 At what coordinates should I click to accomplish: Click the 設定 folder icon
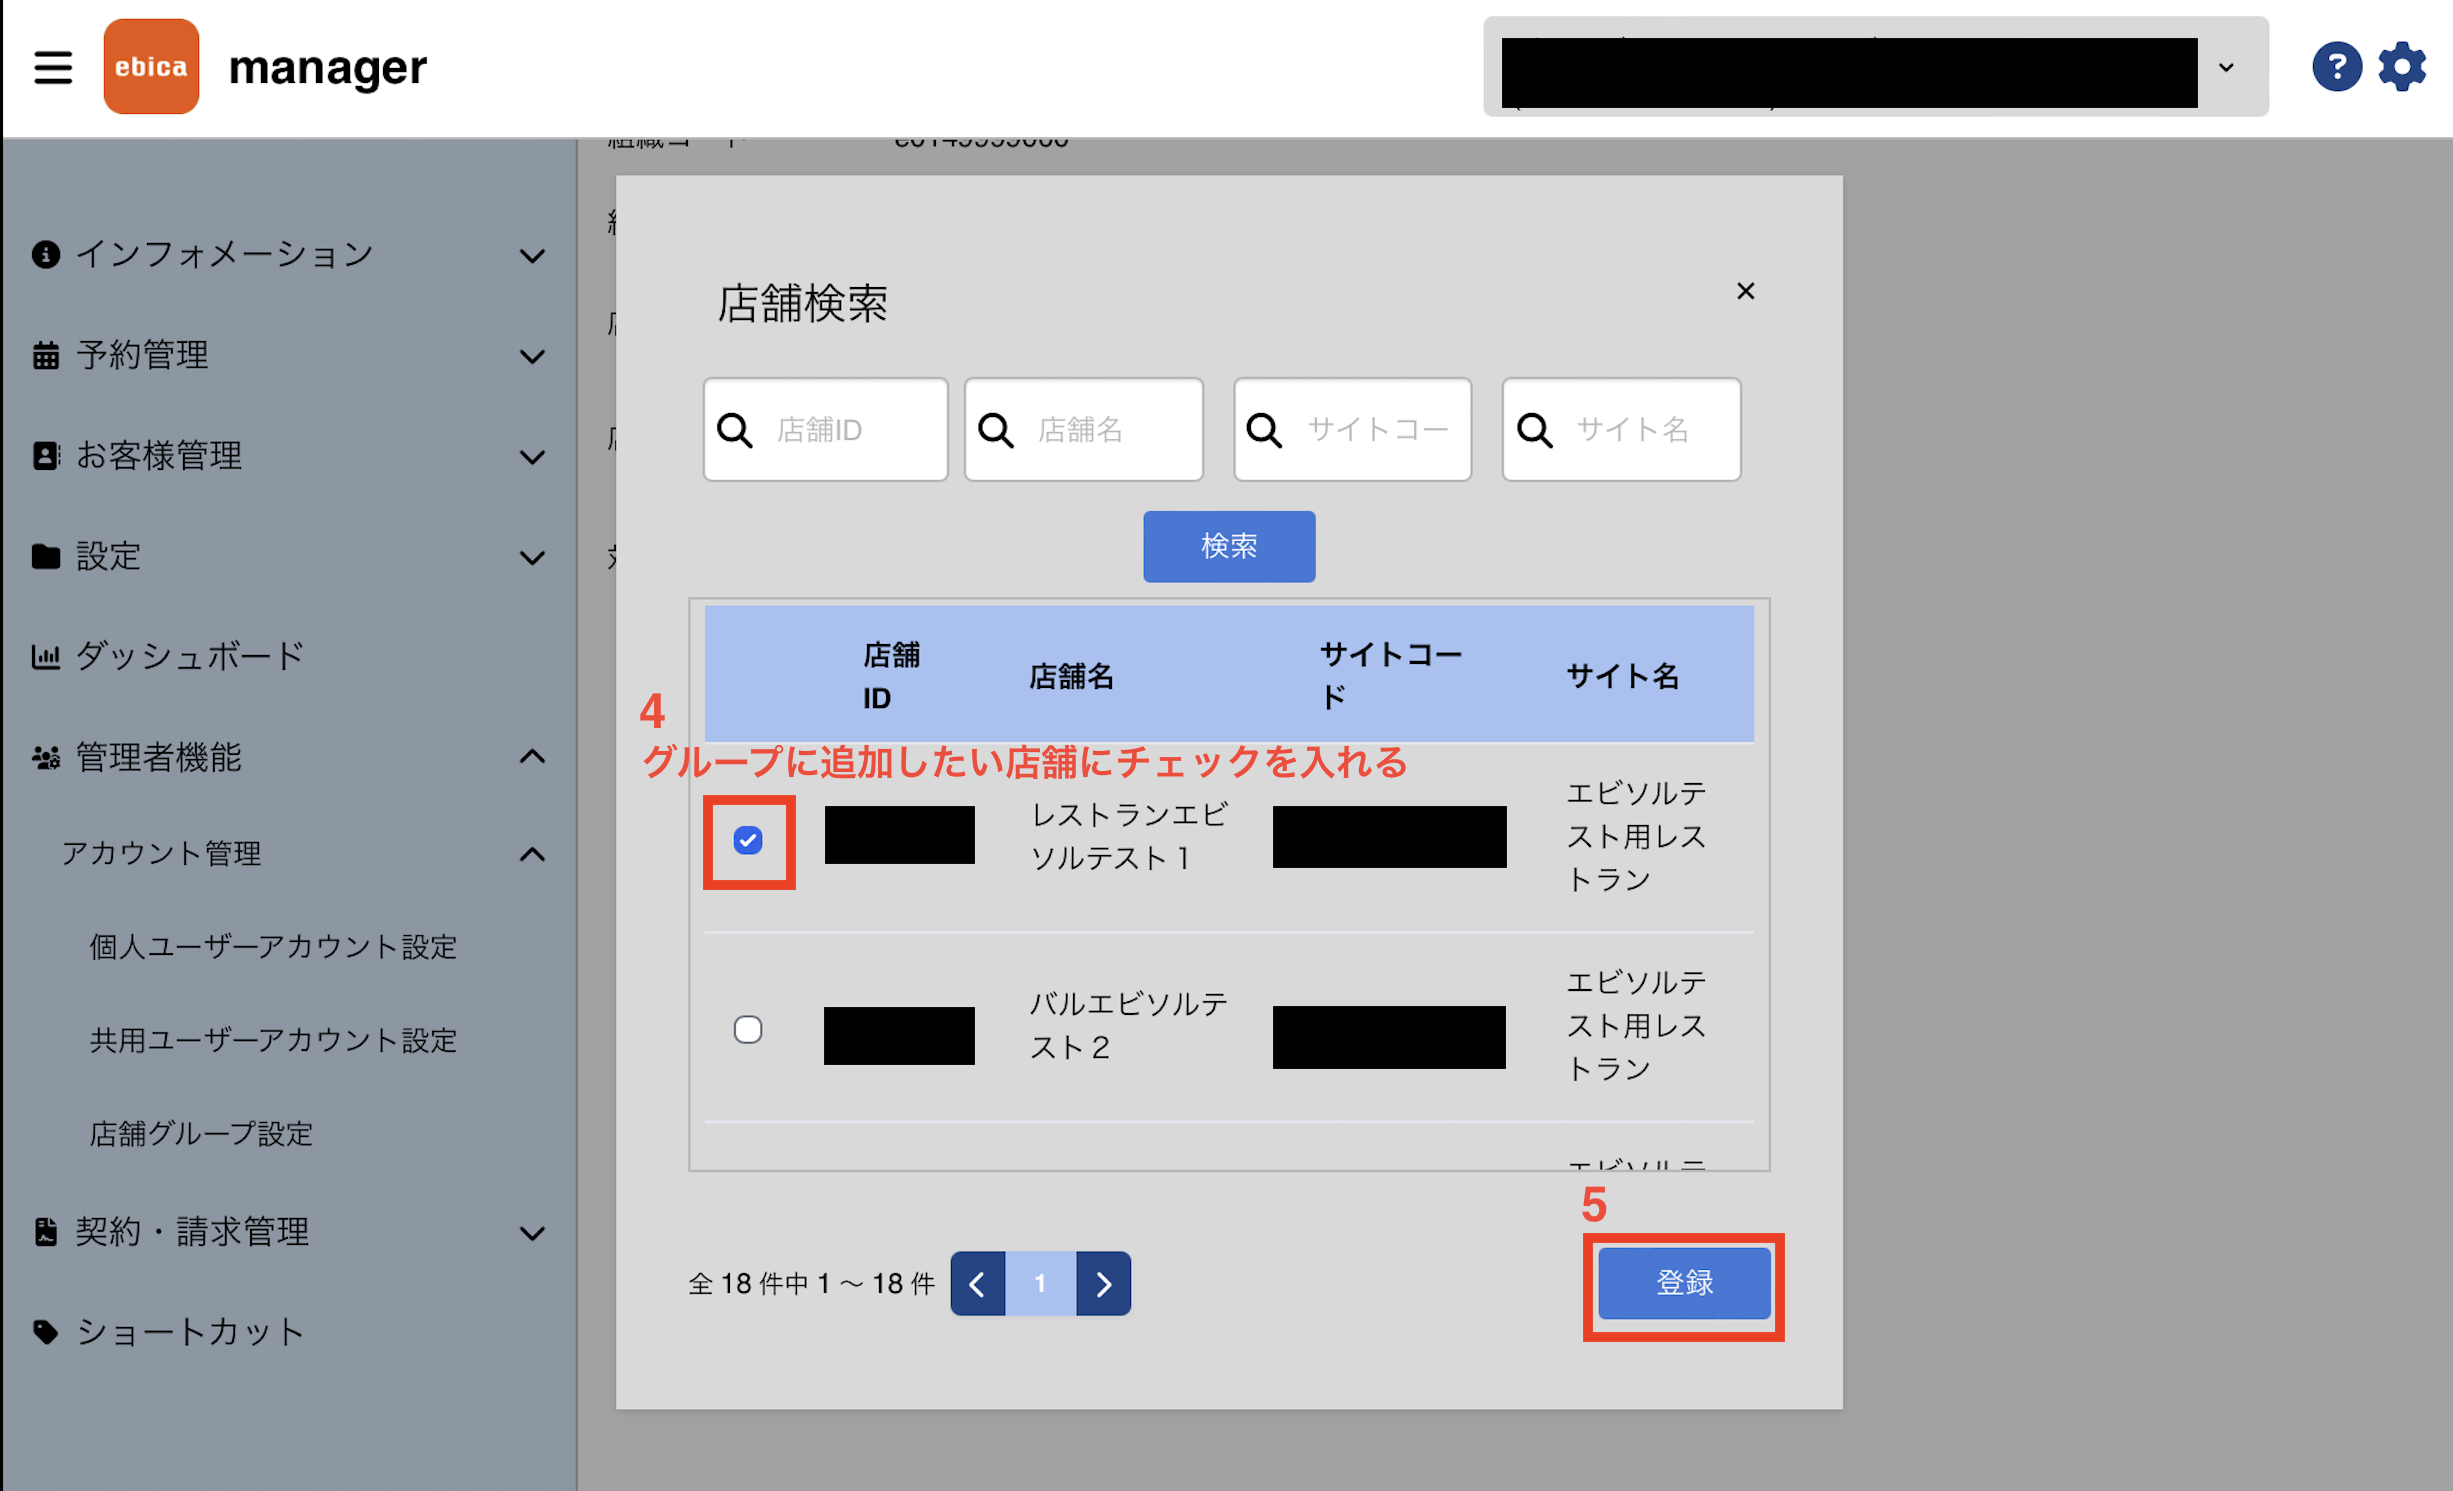tap(45, 556)
